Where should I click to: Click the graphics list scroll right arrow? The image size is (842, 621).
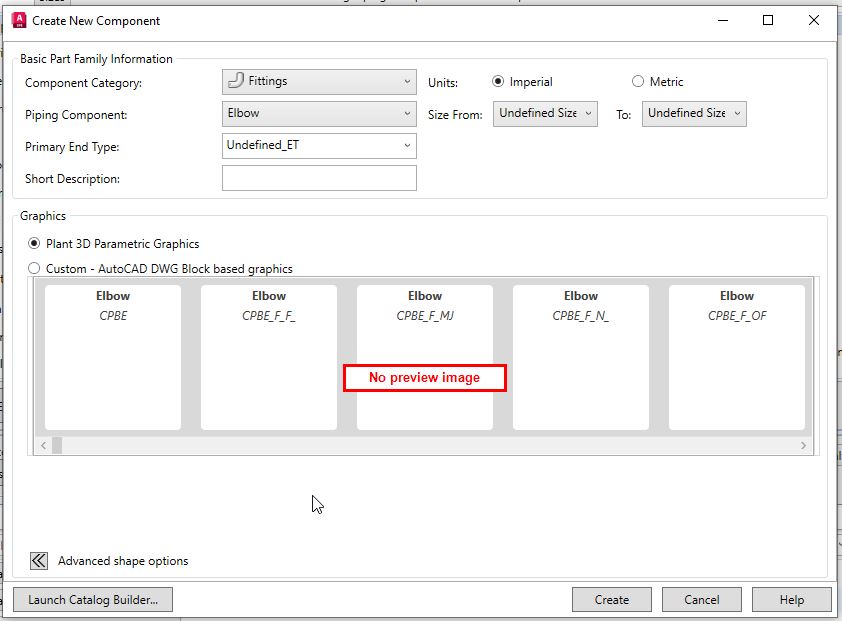pos(803,445)
